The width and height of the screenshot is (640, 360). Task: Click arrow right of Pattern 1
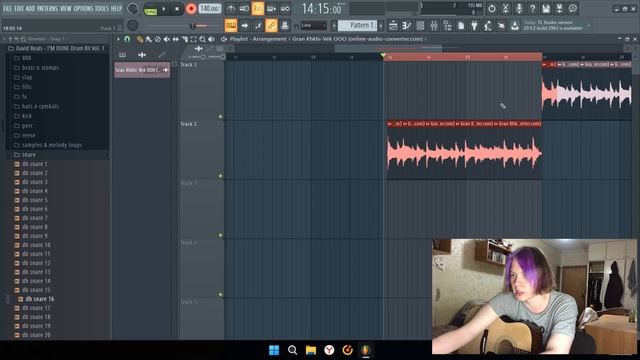(381, 25)
